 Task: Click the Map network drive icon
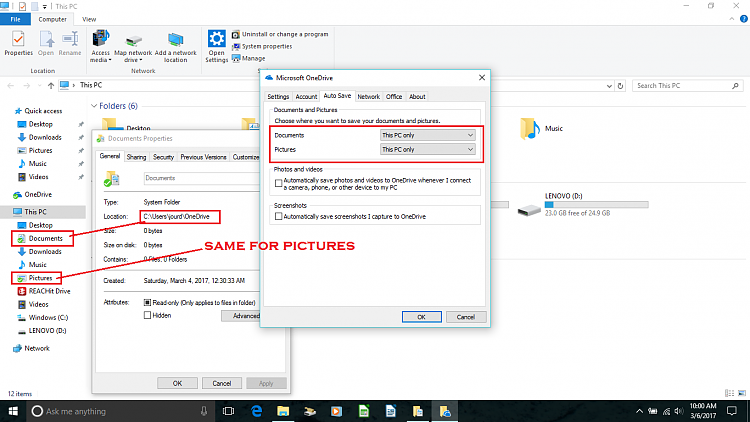(x=133, y=48)
